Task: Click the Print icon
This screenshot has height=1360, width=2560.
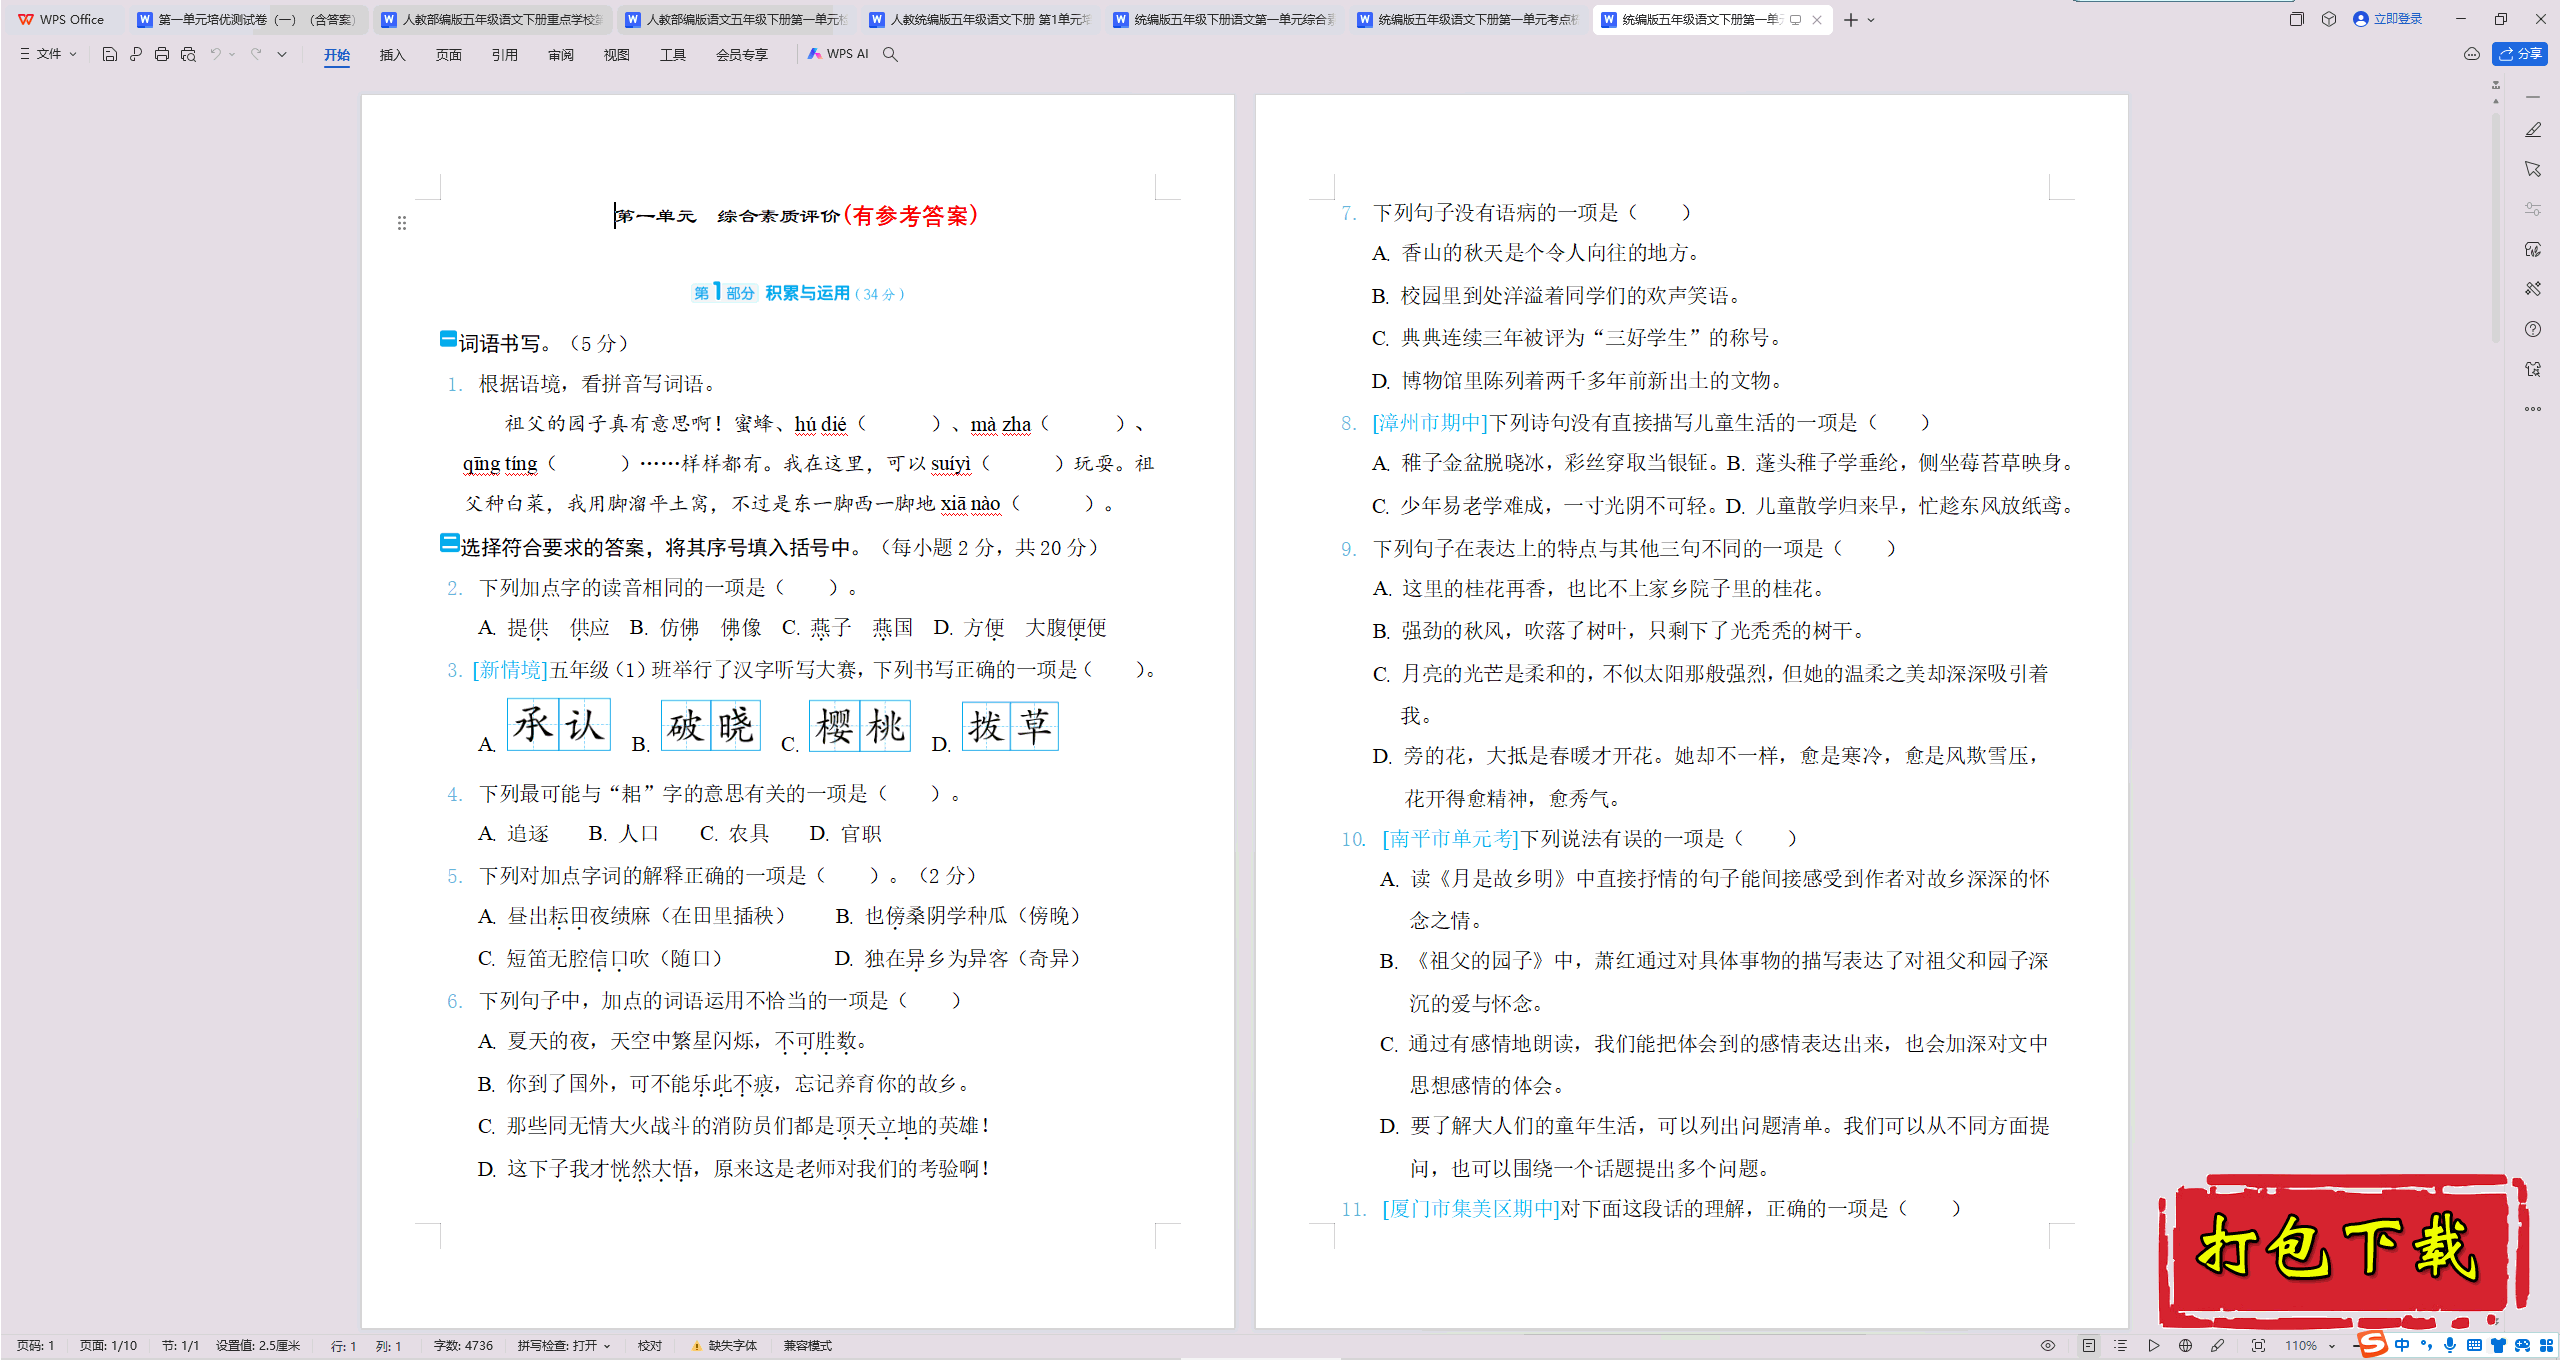Action: click(x=162, y=54)
